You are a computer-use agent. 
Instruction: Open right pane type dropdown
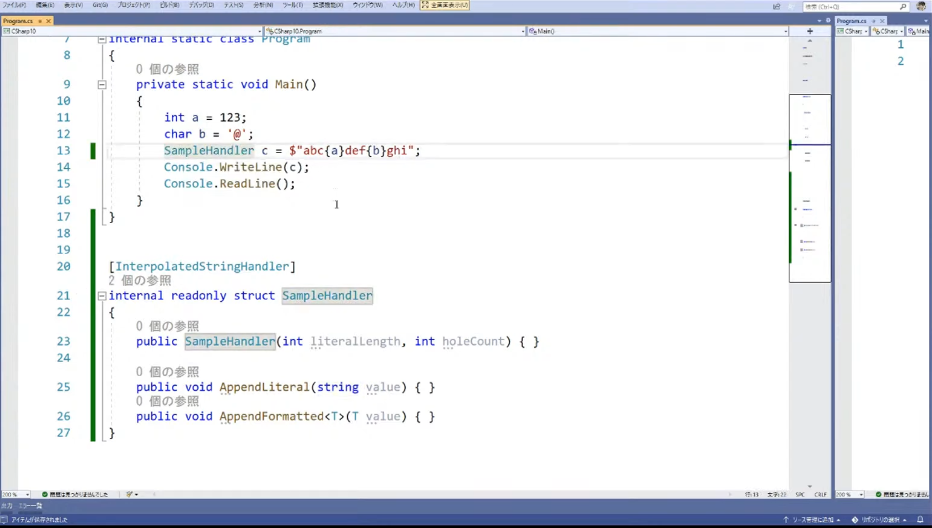(x=887, y=31)
